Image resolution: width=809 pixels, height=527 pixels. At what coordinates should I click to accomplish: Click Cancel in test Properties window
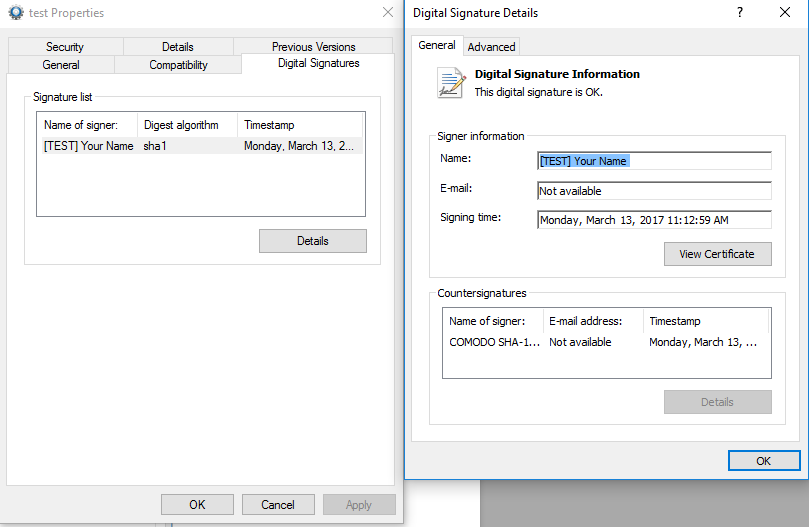278,505
